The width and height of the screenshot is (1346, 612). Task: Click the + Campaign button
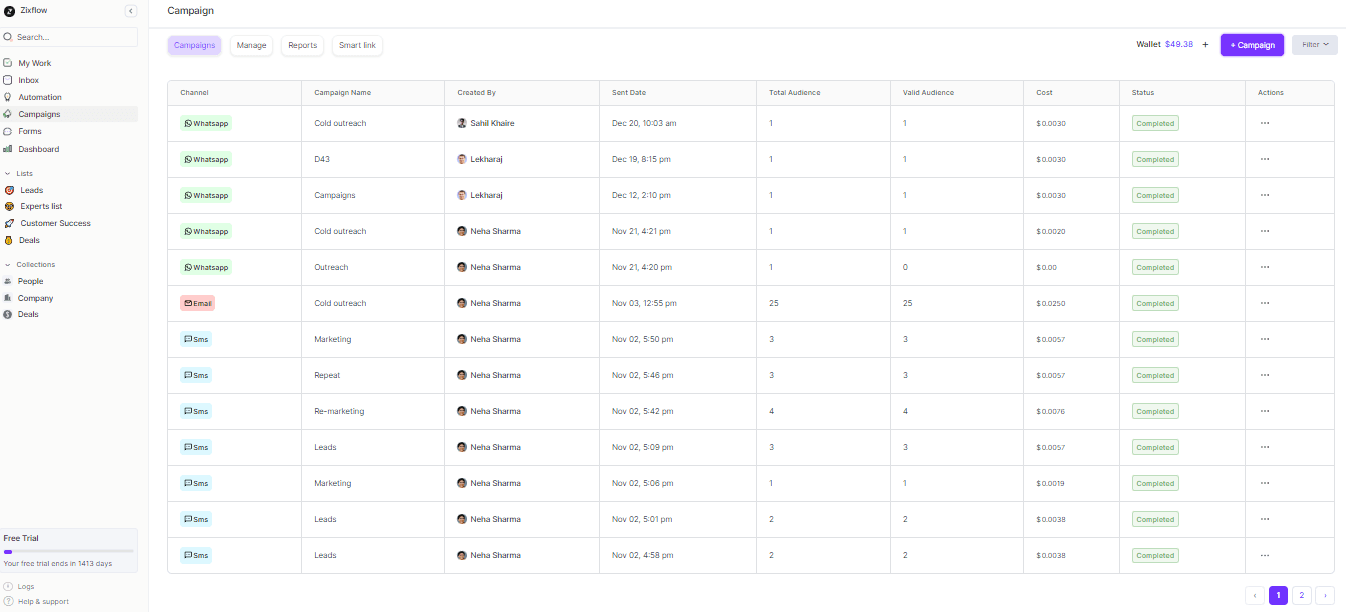click(x=1252, y=45)
